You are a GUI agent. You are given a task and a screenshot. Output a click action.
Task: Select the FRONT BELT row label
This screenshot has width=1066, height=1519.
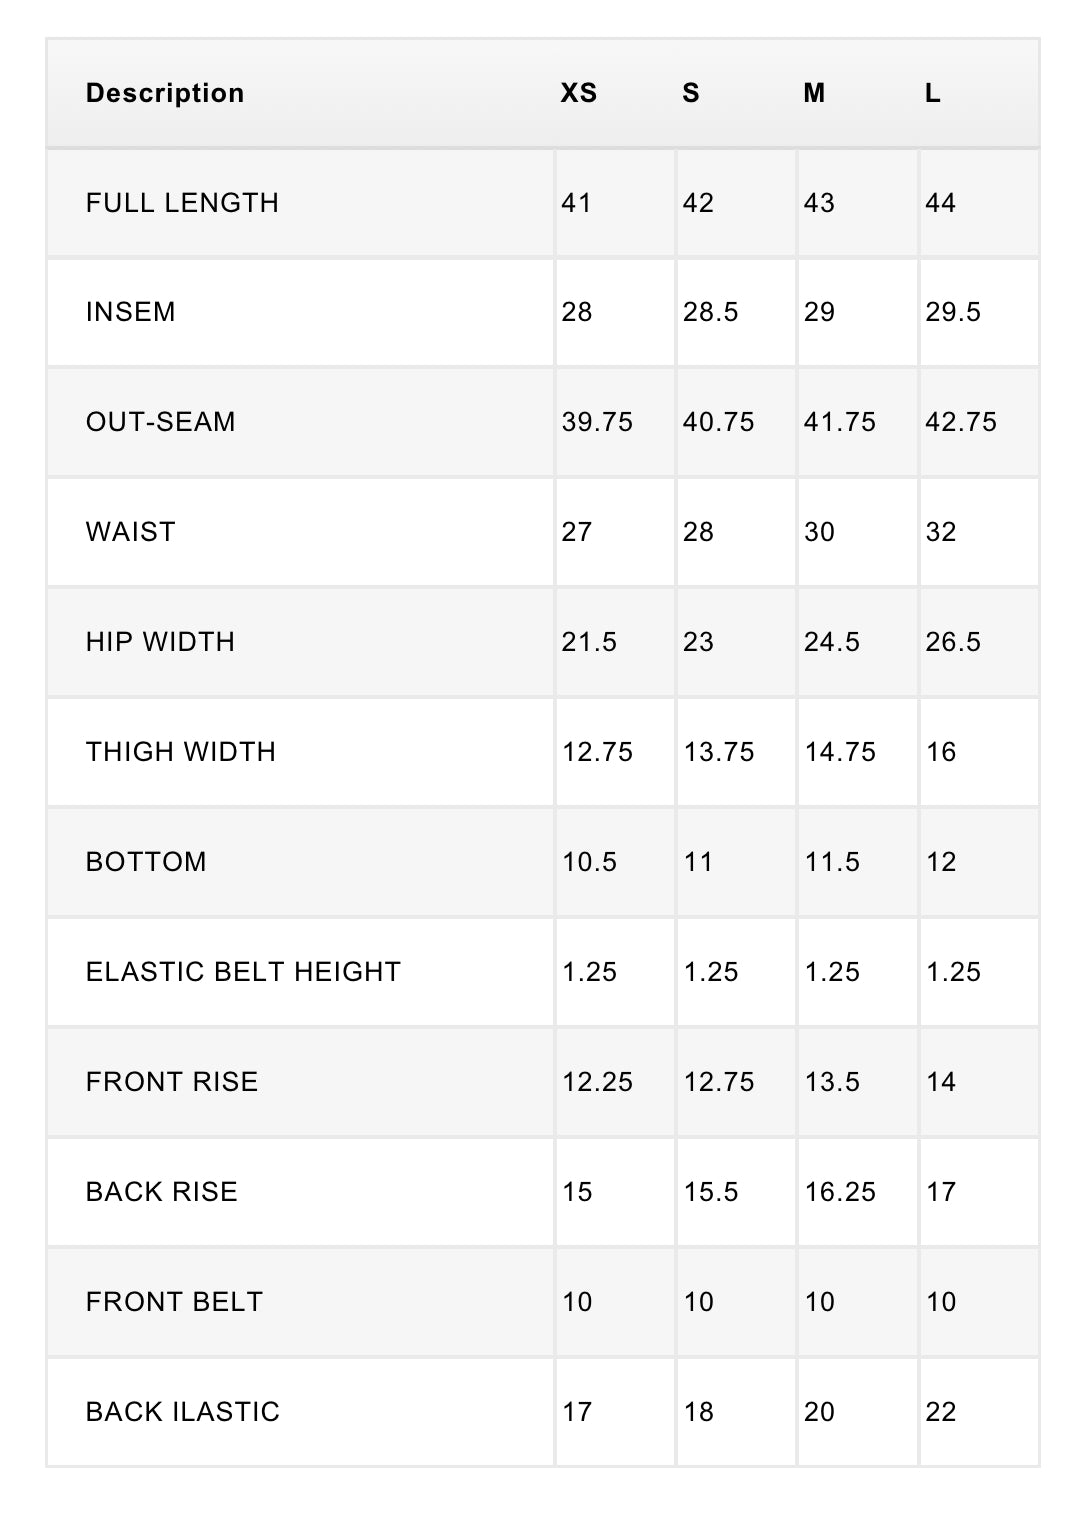174,1302
